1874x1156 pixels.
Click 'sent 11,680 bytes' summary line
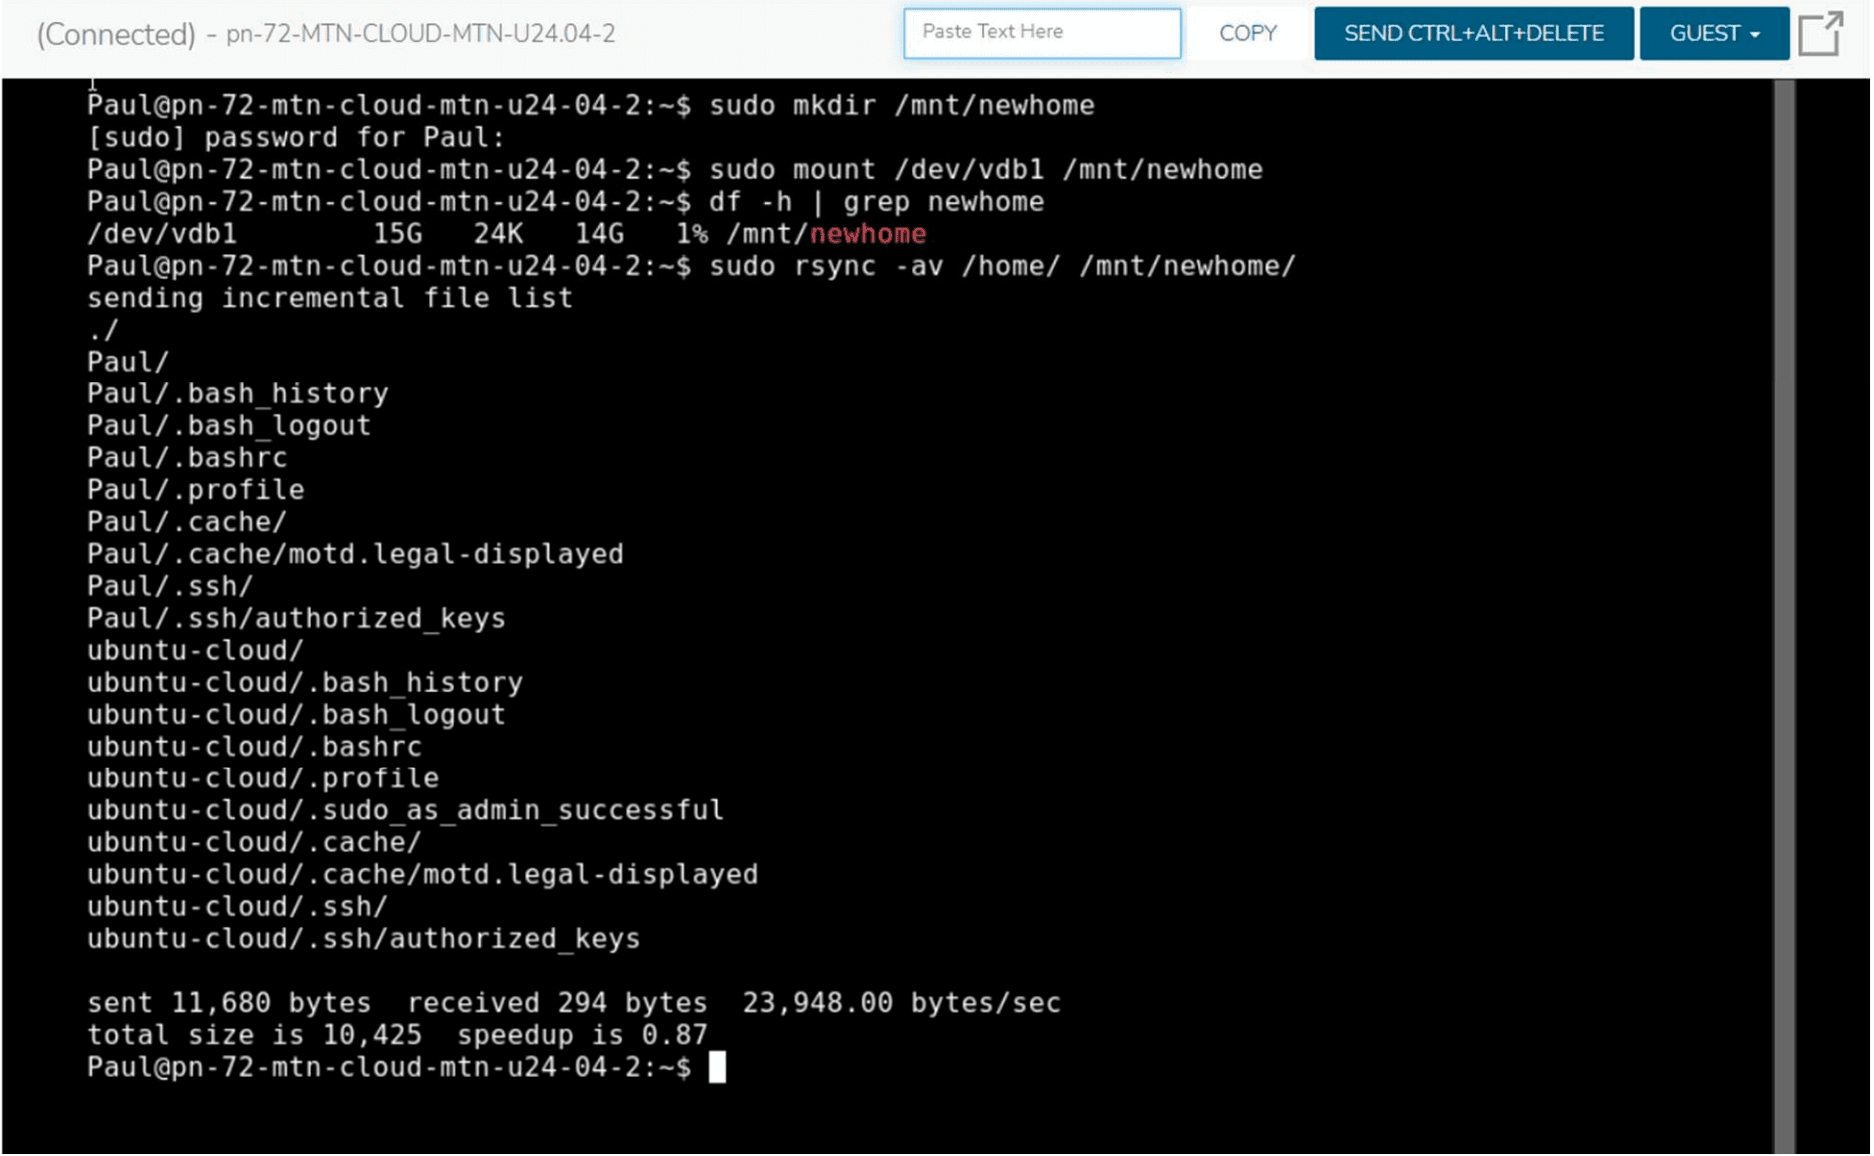pyautogui.click(x=573, y=1002)
